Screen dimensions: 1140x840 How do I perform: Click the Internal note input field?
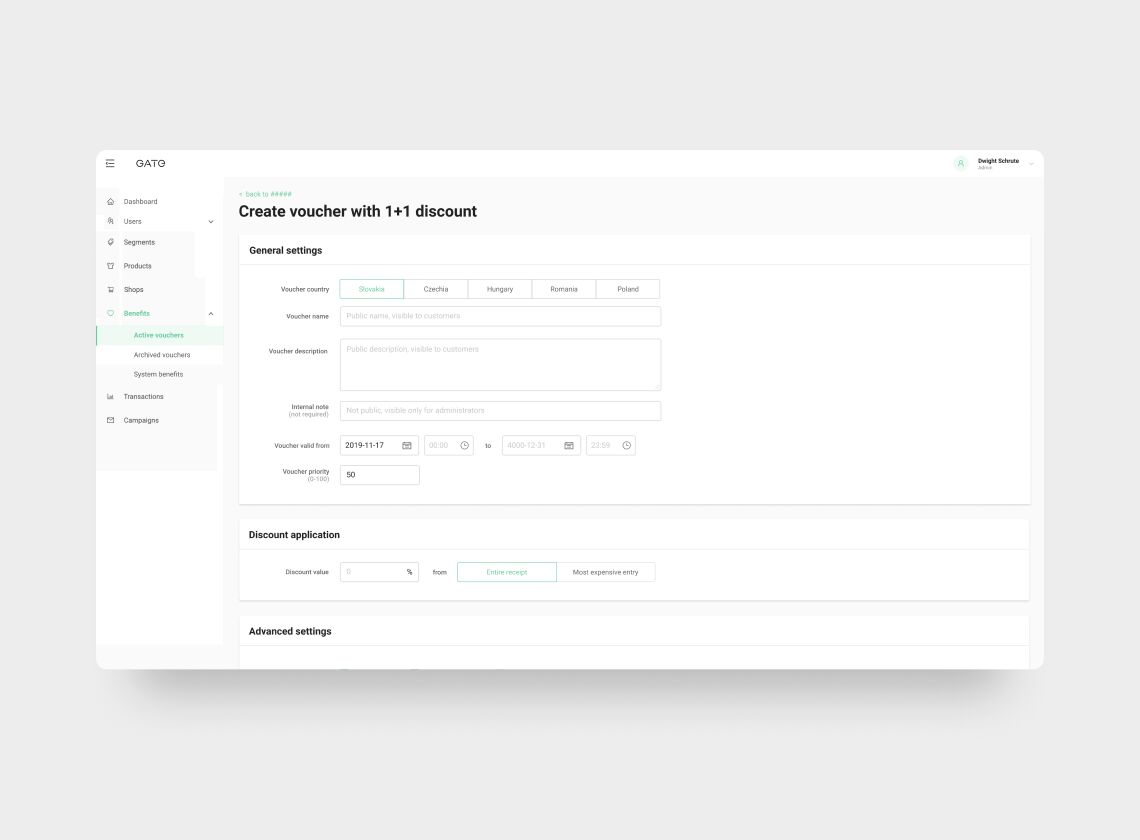pyautogui.click(x=500, y=411)
